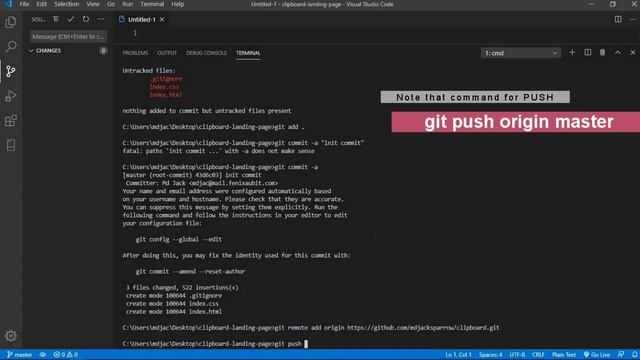The height and width of the screenshot is (360, 640).
Task: Click the 'git config --global --edit' text
Action: (x=179, y=239)
